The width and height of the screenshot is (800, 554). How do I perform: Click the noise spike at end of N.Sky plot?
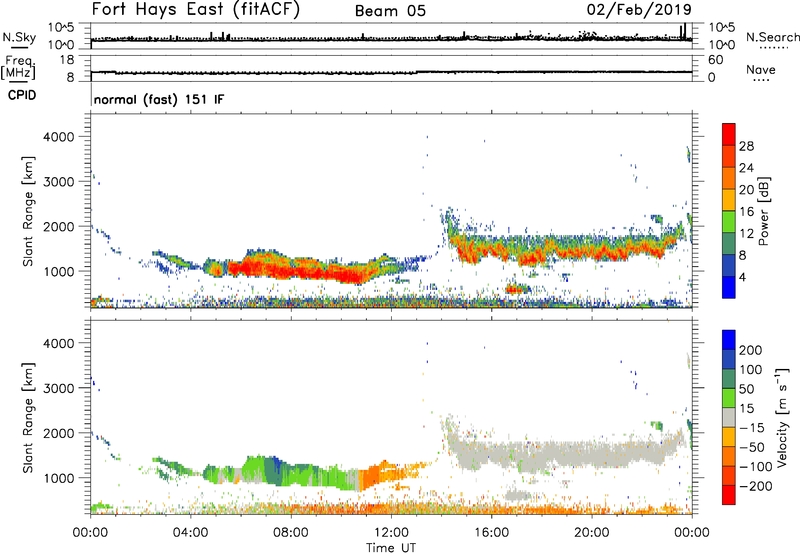[684, 31]
